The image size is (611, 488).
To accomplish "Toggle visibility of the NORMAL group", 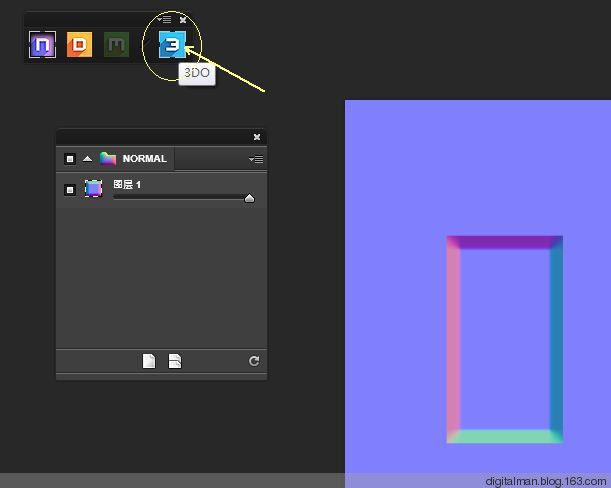I will 70,159.
